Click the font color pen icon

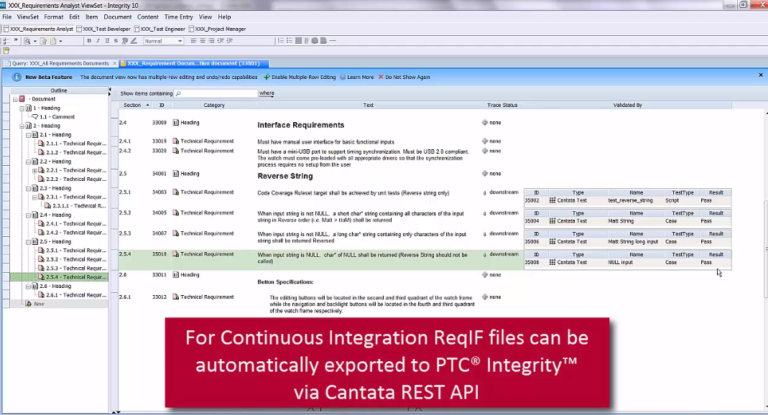click(x=134, y=41)
